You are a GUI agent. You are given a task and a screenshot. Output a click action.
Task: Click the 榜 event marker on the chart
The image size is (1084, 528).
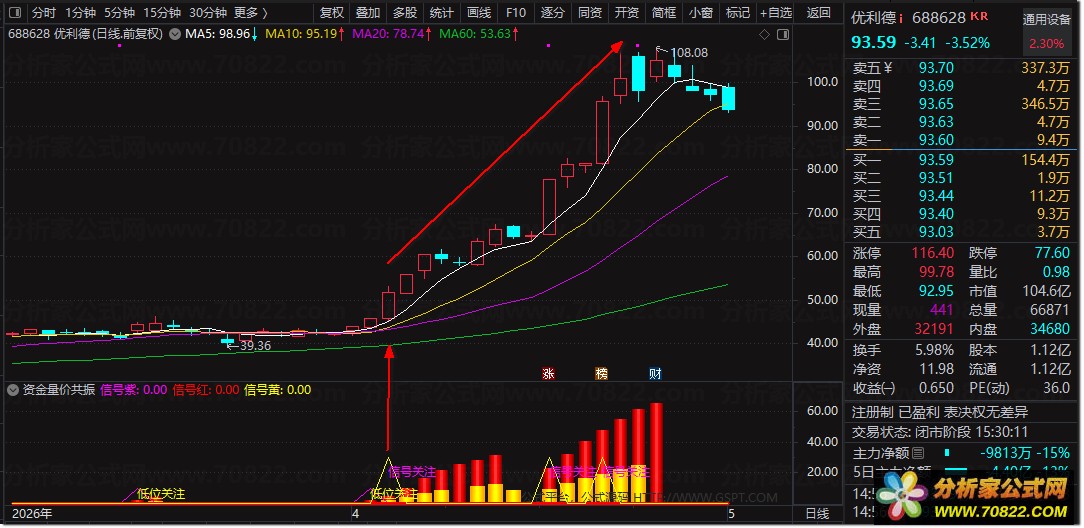[x=601, y=374]
